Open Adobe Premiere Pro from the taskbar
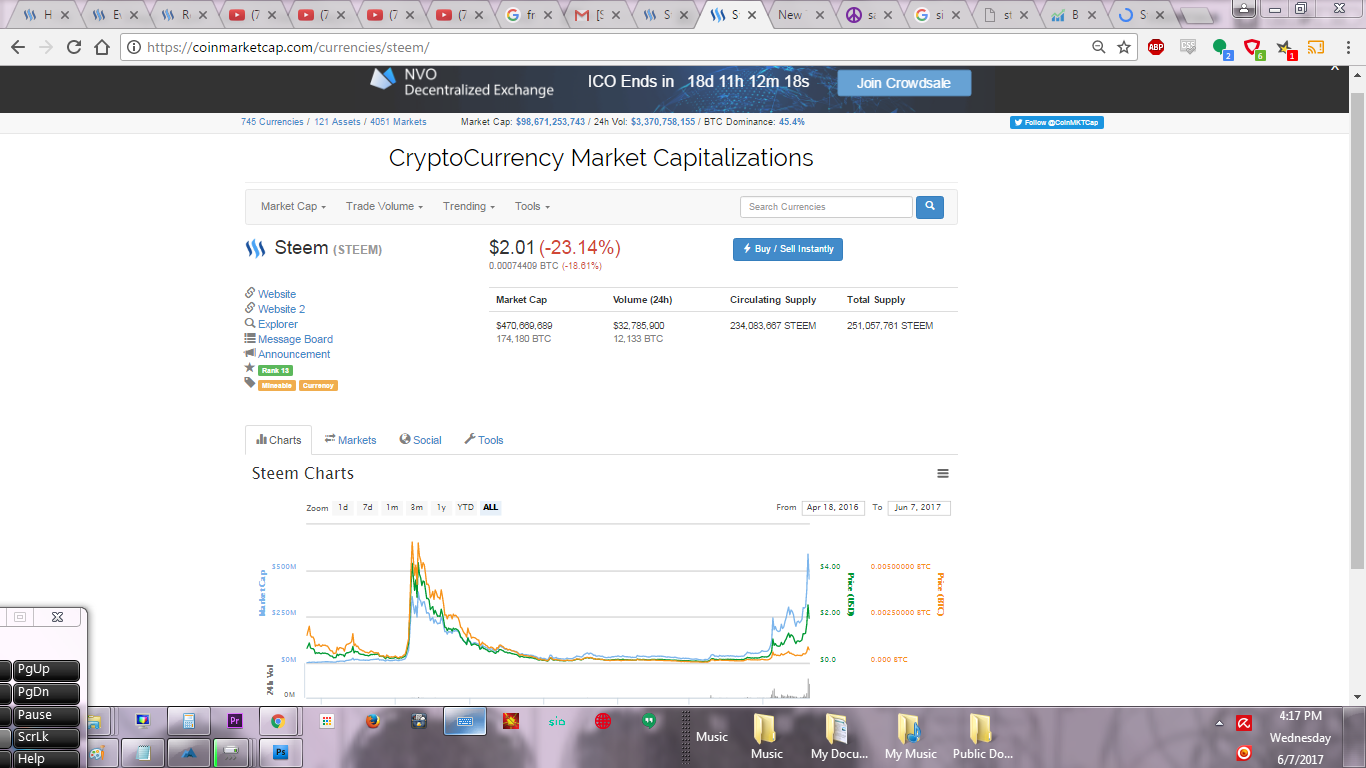 pyautogui.click(x=237, y=720)
